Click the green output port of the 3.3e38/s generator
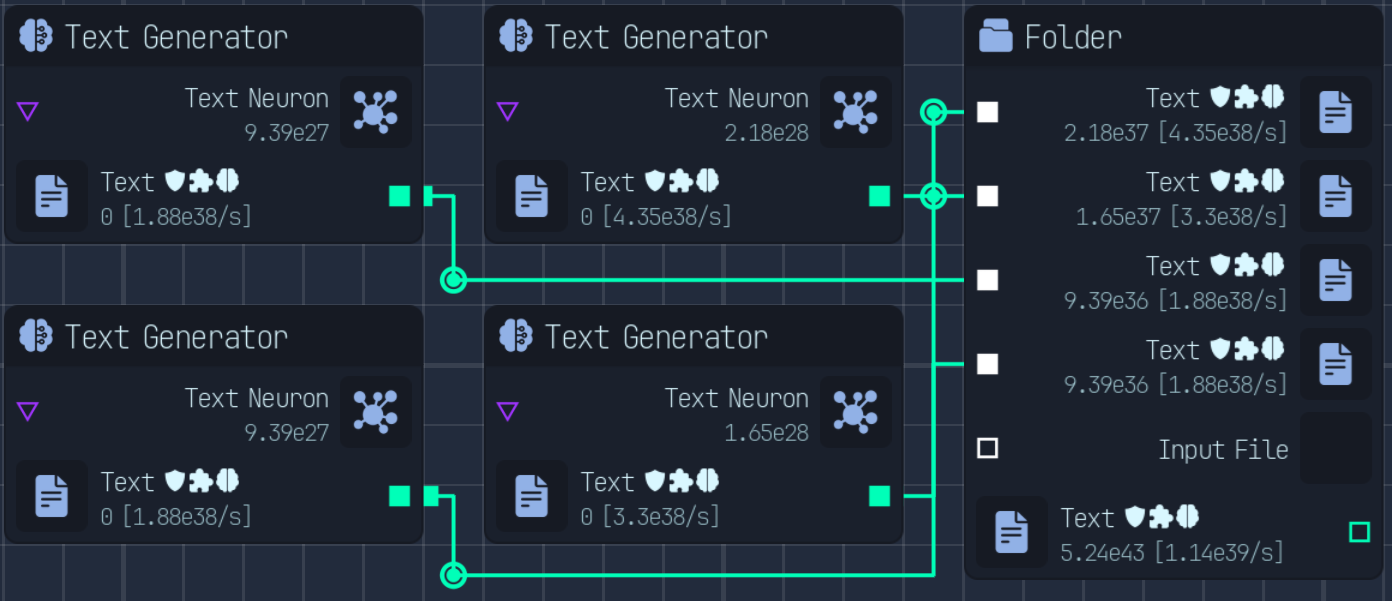This screenshot has width=1392, height=601. tap(880, 496)
